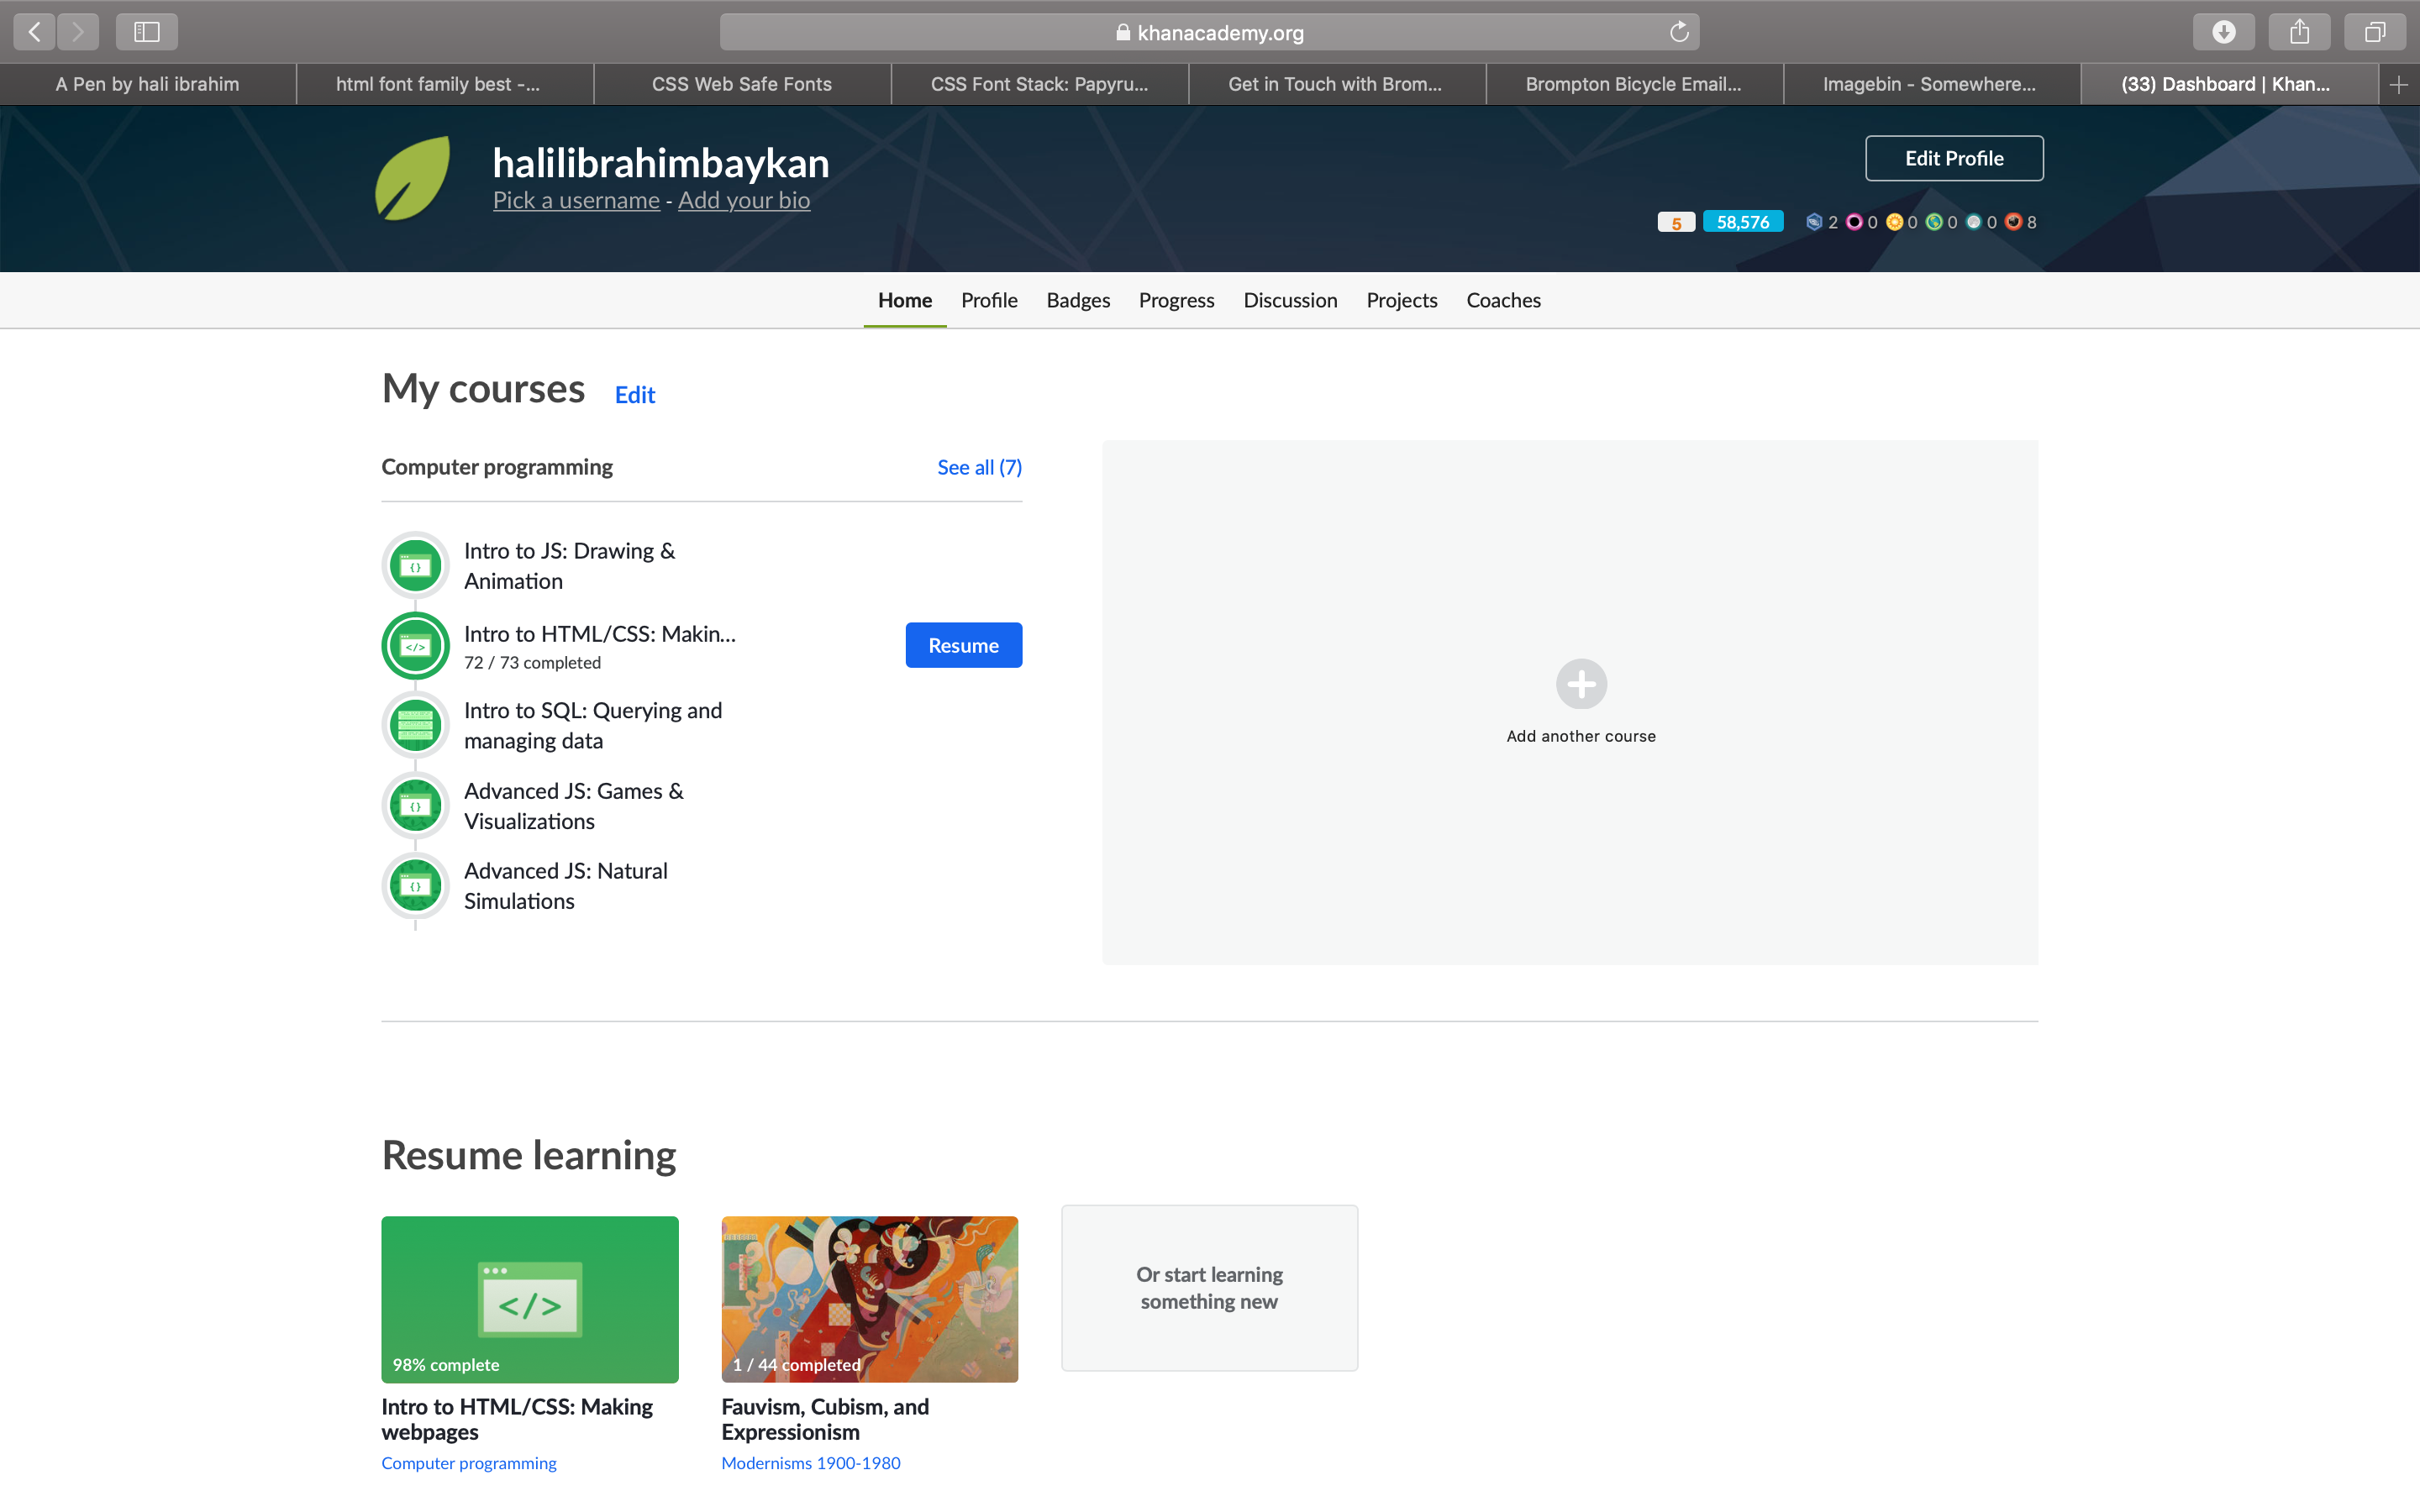Viewport: 2420px width, 1512px height.
Task: Click the Pick a username link
Action: (x=576, y=200)
